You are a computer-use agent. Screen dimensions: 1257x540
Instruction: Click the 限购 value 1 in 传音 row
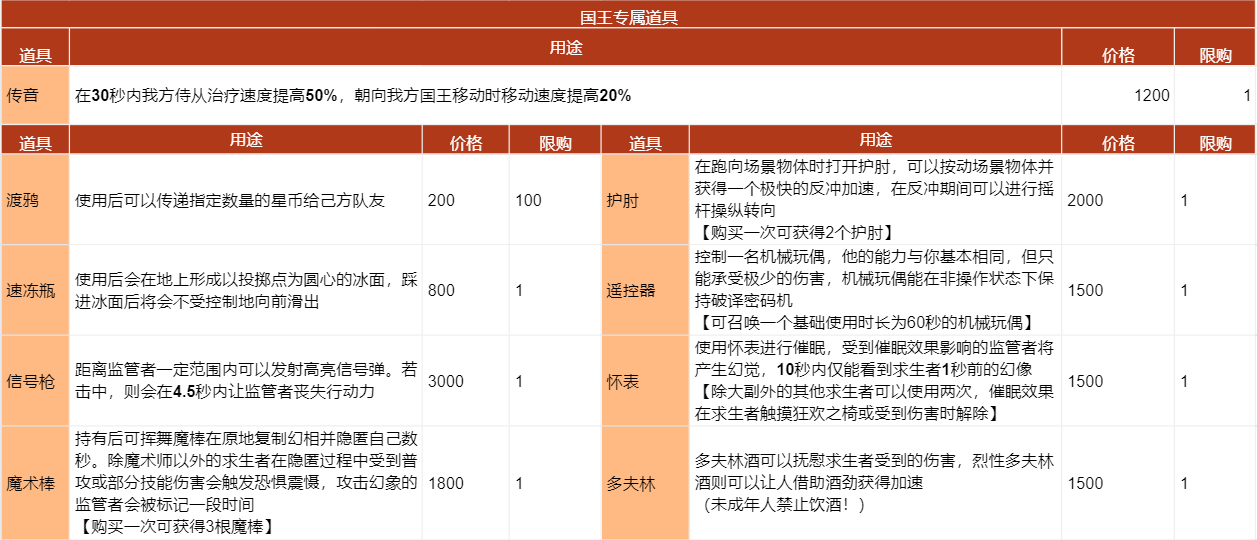(x=1247, y=96)
